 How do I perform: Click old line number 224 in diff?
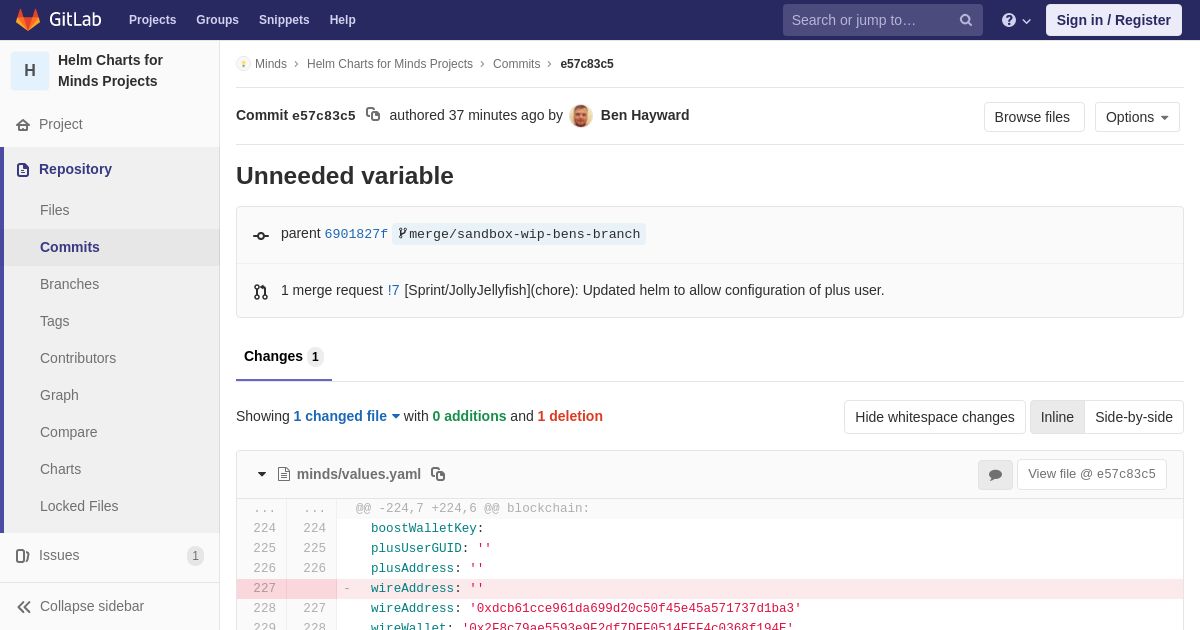click(262, 529)
